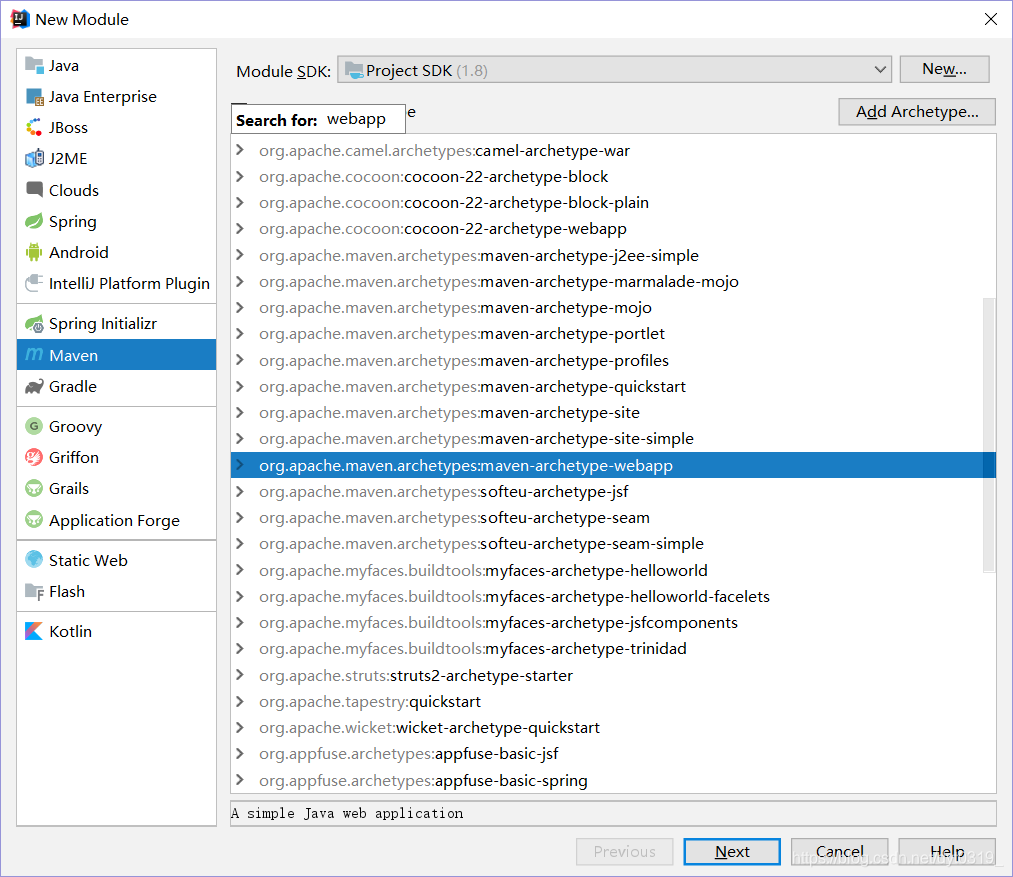Open the Module SDK dropdown
The width and height of the screenshot is (1013, 877).
pos(614,70)
